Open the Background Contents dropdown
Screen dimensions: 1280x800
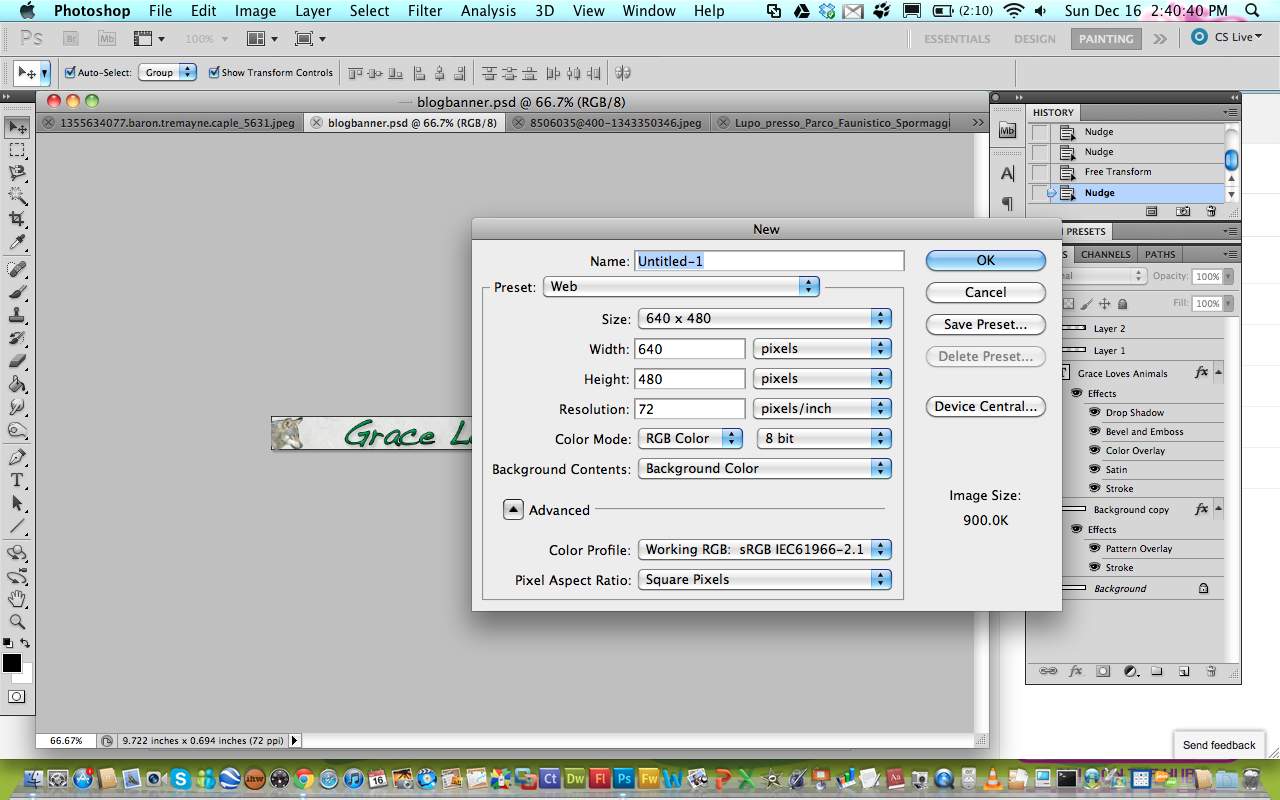tap(764, 468)
